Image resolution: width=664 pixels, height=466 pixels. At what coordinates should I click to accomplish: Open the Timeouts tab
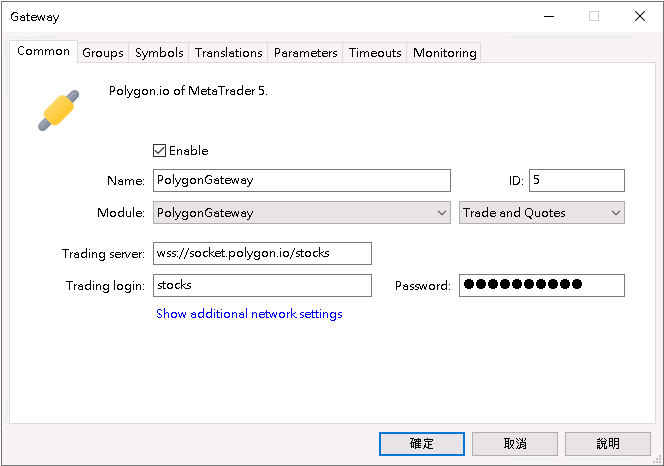coord(375,53)
